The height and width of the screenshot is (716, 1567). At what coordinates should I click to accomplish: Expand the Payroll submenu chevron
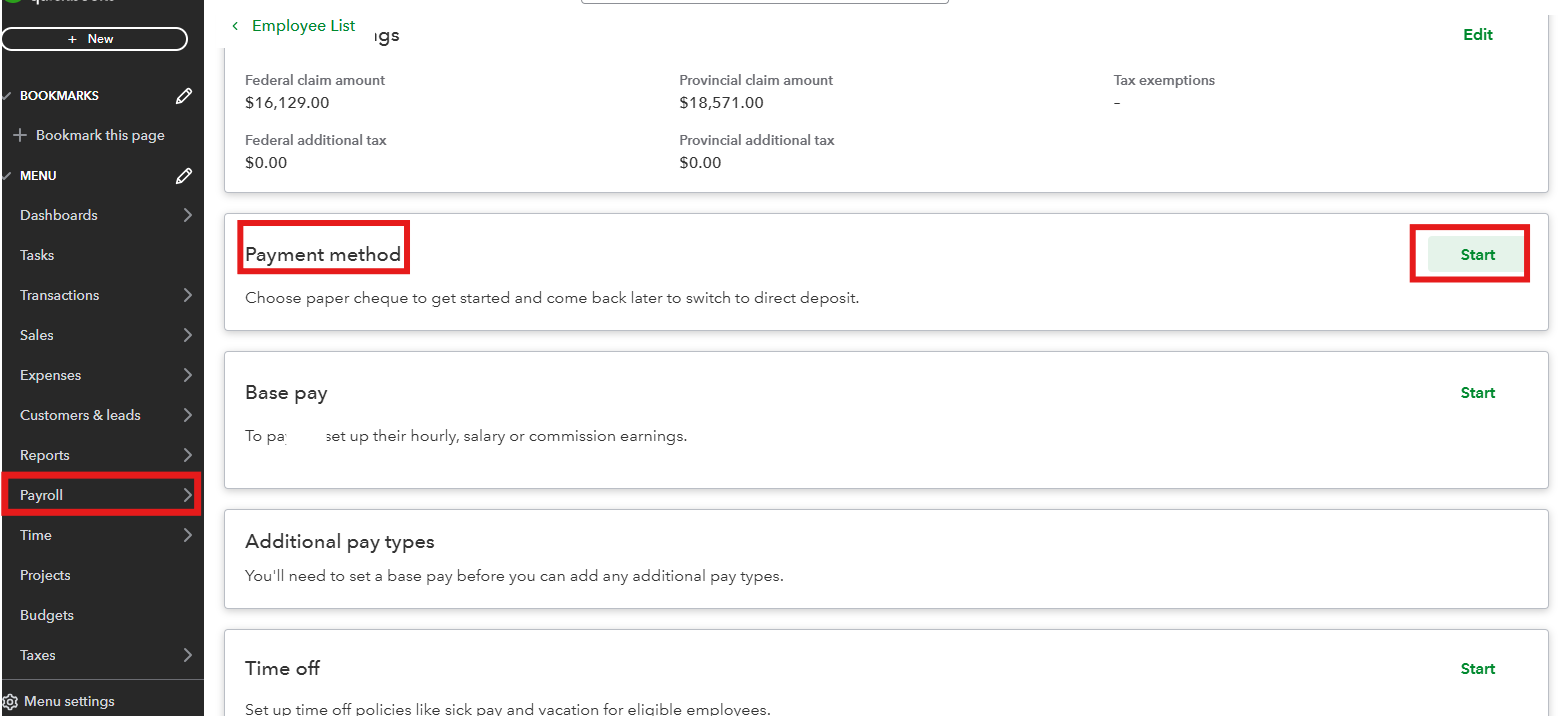tap(187, 495)
